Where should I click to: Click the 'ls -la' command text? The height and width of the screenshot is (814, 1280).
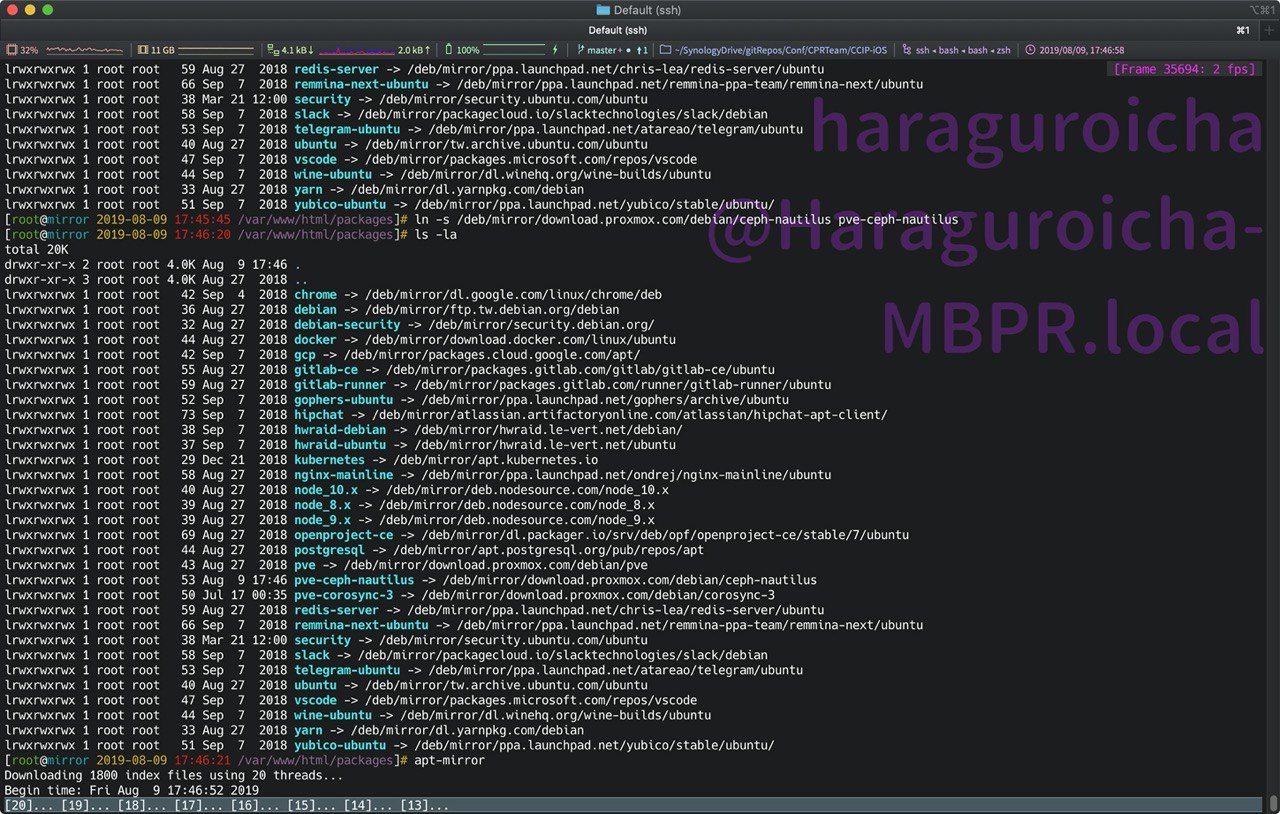436,234
